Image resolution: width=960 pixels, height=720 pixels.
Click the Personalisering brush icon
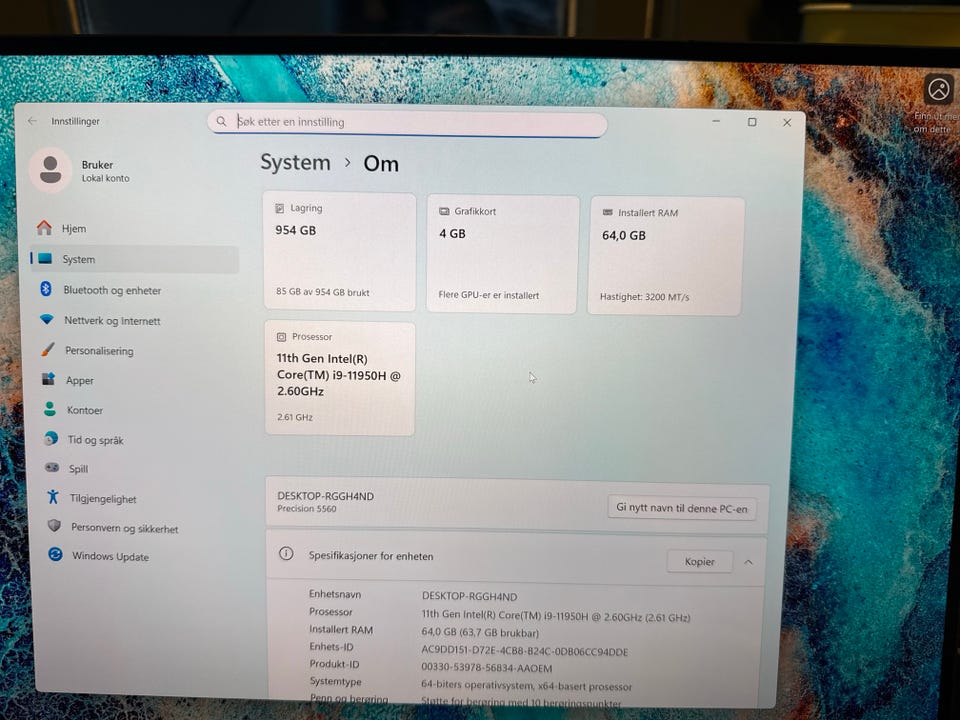(48, 349)
